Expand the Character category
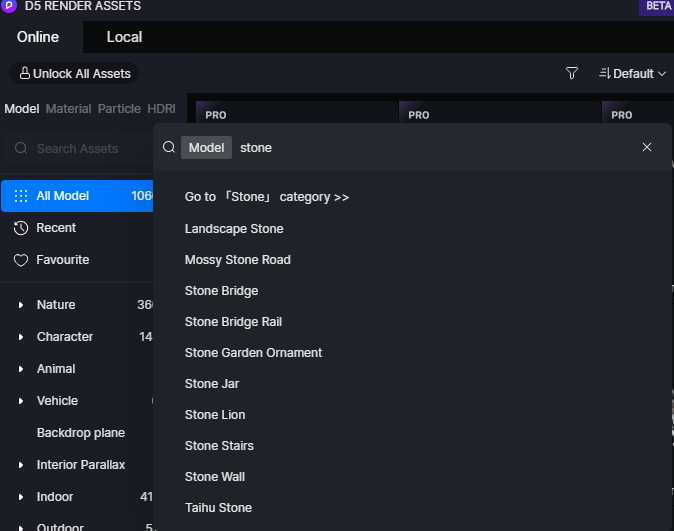The width and height of the screenshot is (674, 531). pyautogui.click(x=21, y=337)
